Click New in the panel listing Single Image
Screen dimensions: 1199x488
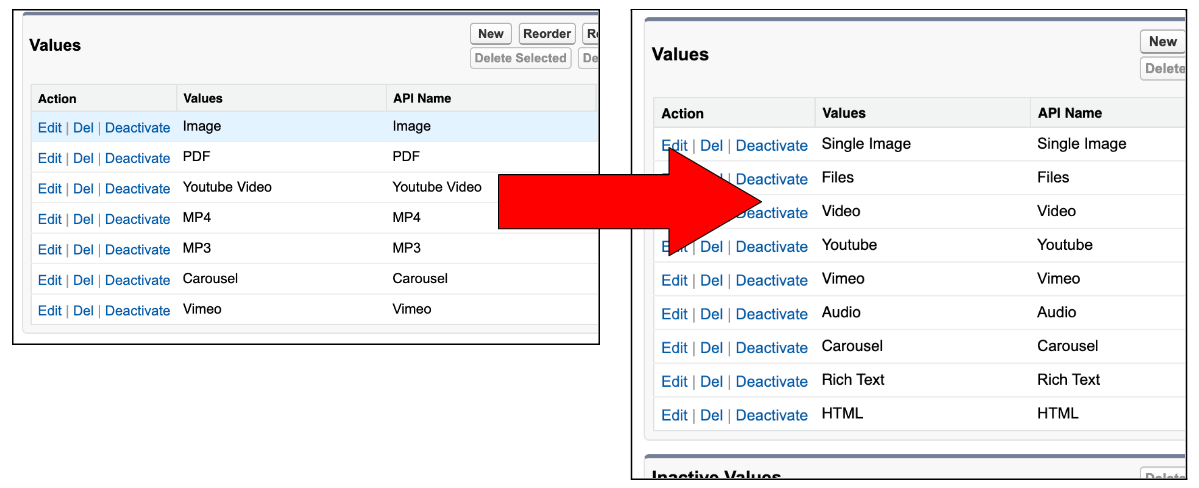pos(1162,42)
